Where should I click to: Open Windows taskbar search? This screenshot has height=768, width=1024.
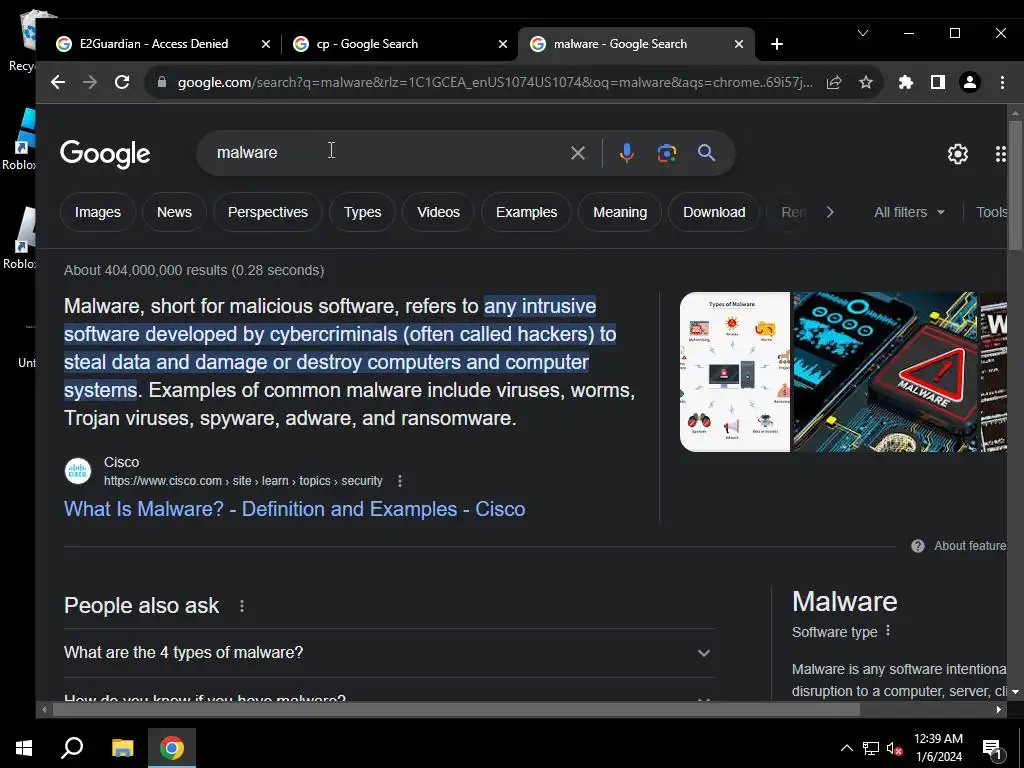[x=72, y=747]
